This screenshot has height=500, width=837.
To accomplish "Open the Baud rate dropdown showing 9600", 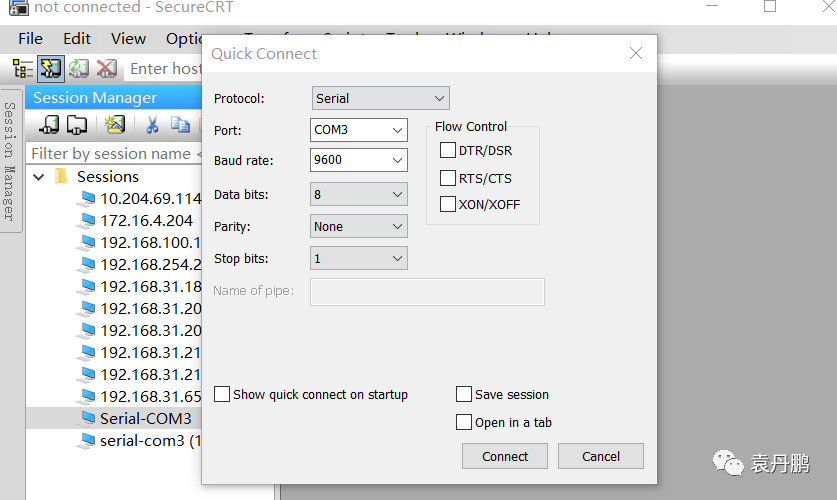I will pos(359,160).
